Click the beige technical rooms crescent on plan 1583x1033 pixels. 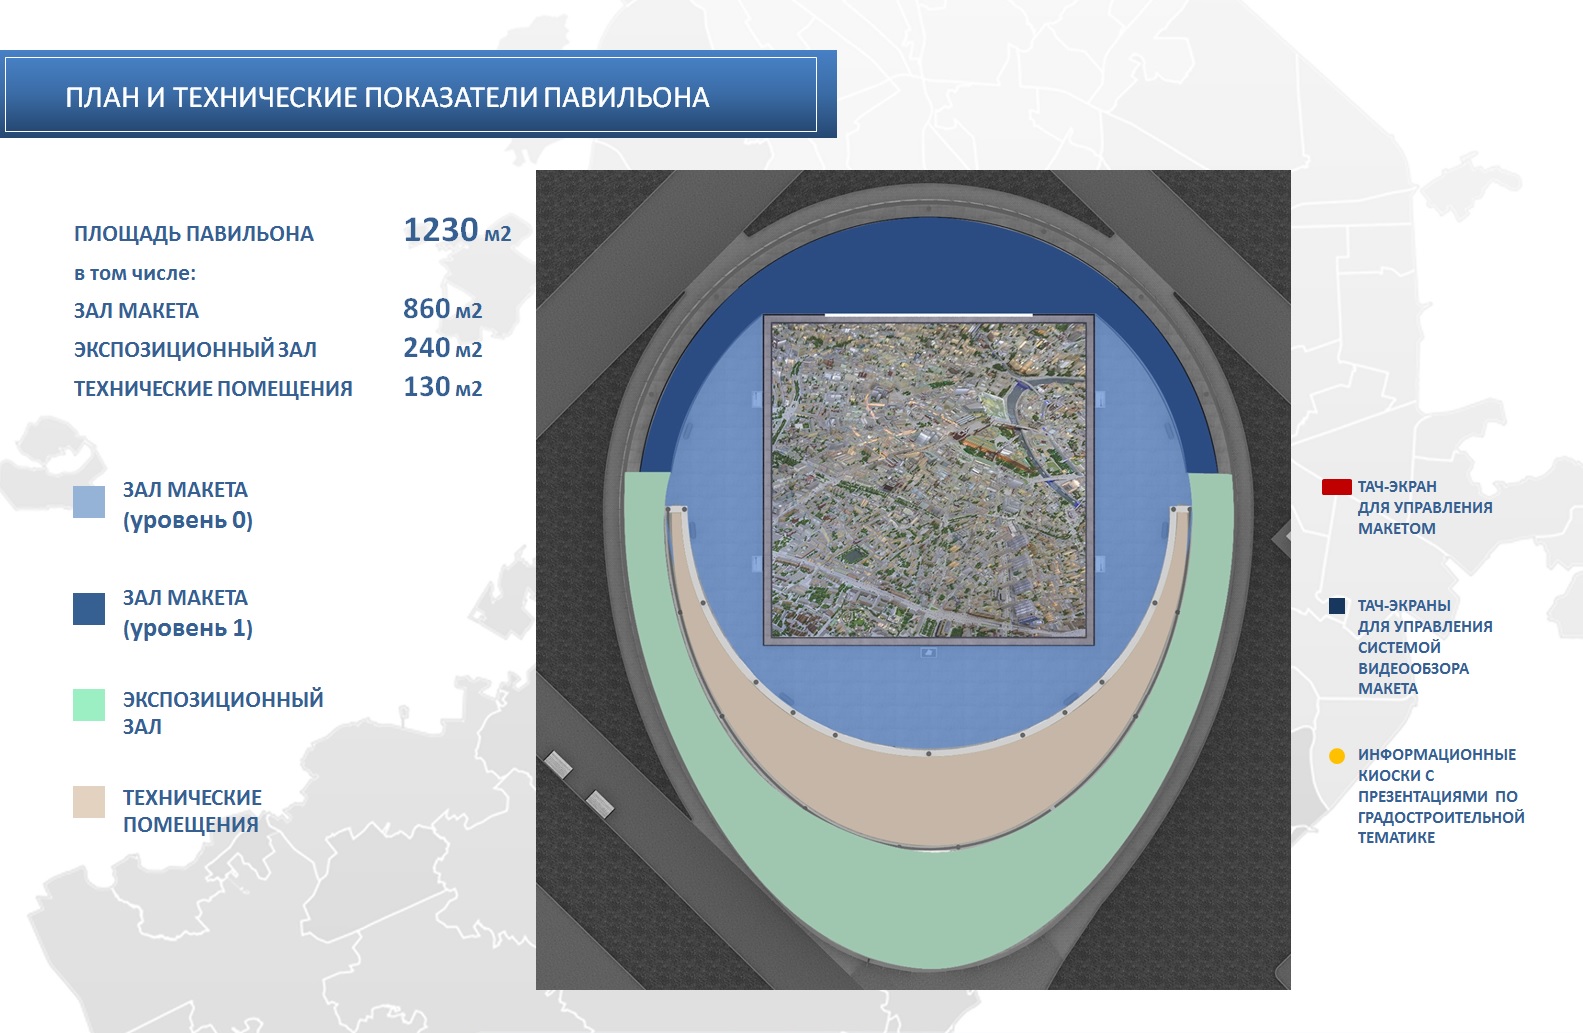pyautogui.click(x=930, y=800)
